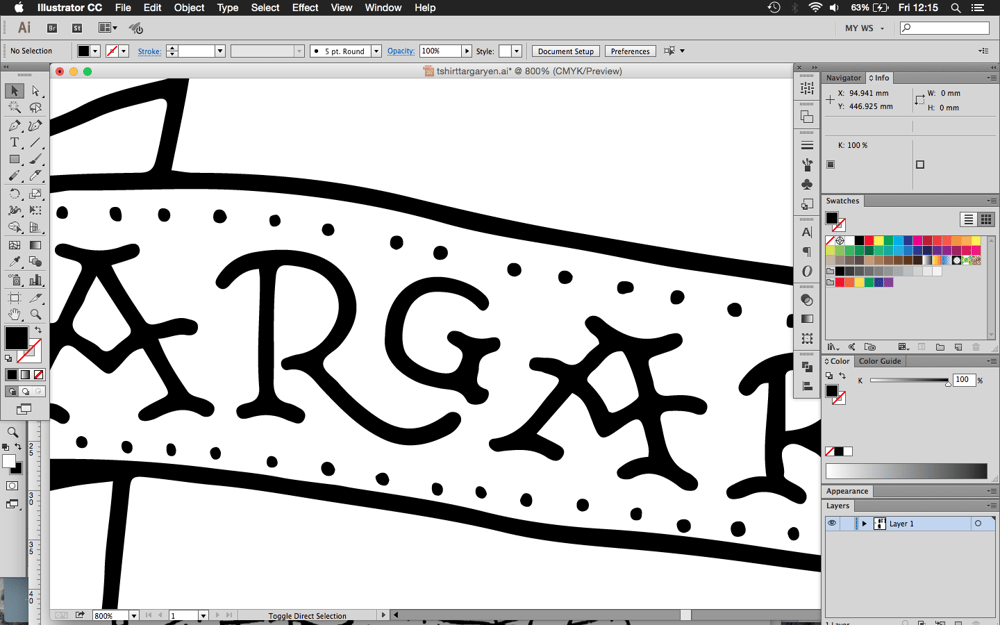Swap fill and stroke colors
Image resolution: width=1000 pixels, height=625 pixels.
coord(38,330)
